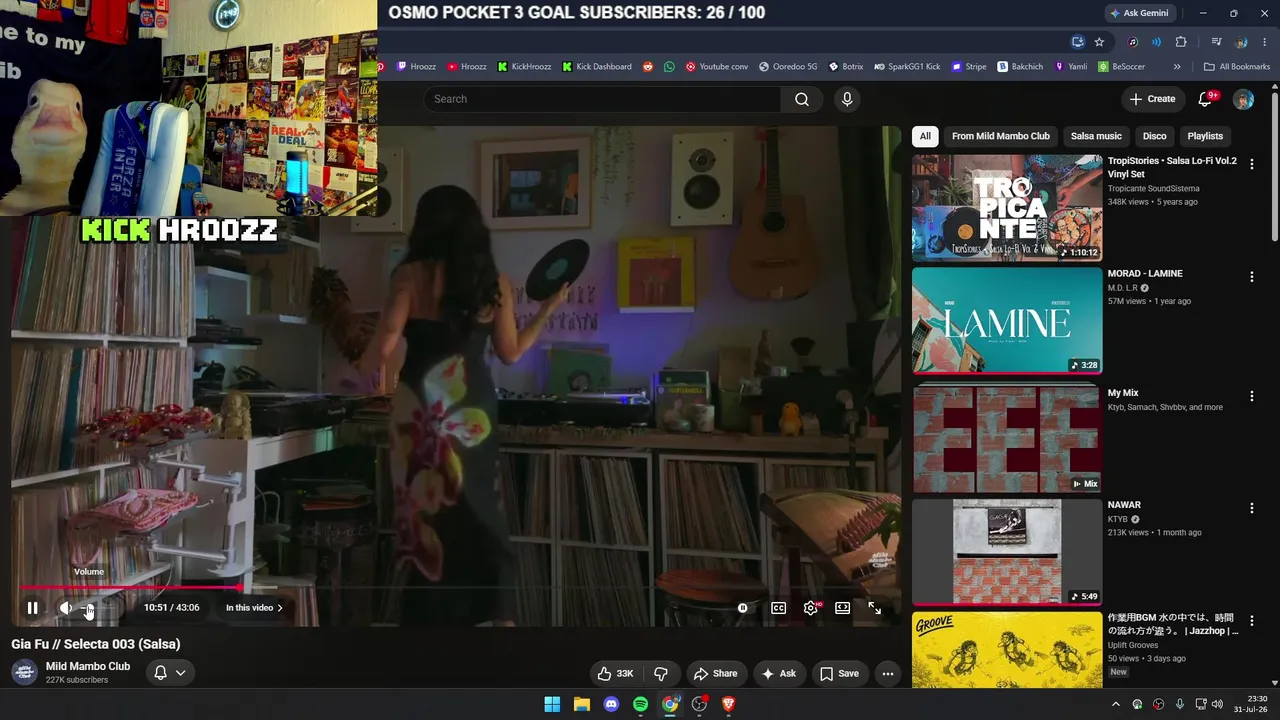This screenshot has width=1280, height=720.
Task: Open Discord from the taskbar
Action: [611, 704]
